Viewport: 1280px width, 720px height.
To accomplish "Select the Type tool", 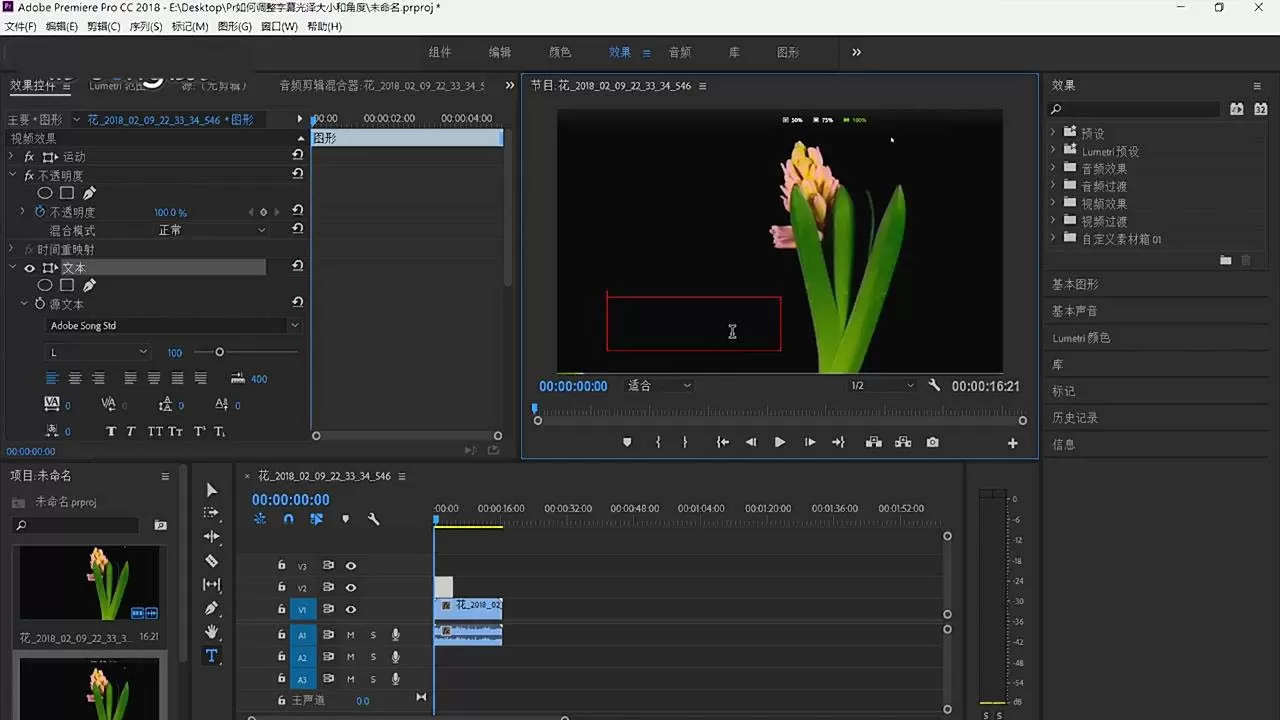I will click(x=211, y=656).
